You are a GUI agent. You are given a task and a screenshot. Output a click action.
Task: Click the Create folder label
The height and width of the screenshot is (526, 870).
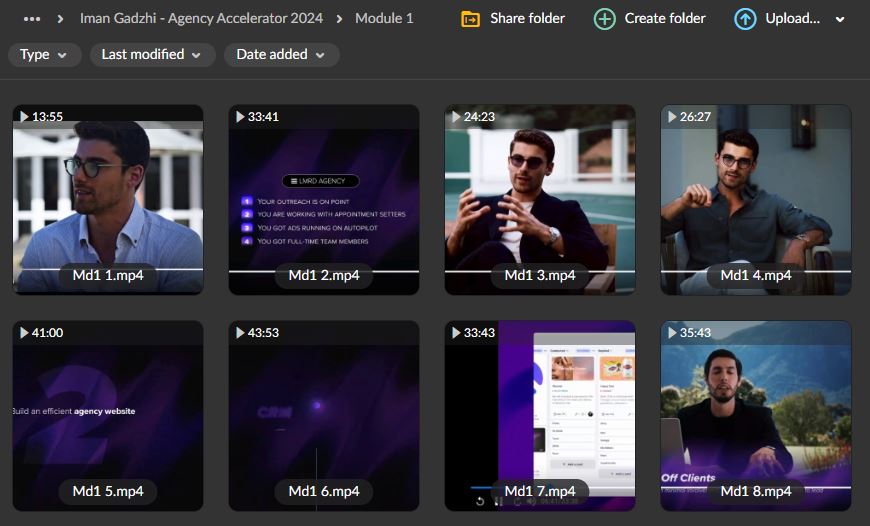pos(665,18)
